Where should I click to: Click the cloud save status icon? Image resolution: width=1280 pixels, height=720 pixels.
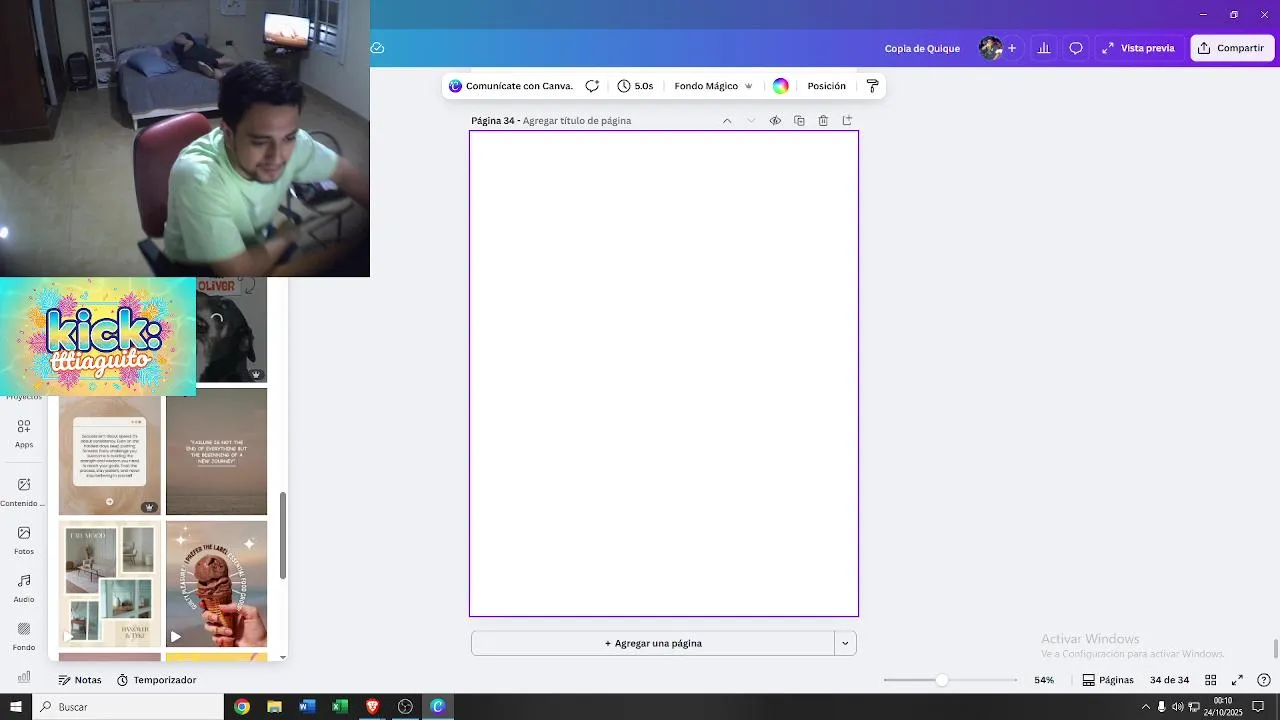pyautogui.click(x=377, y=48)
